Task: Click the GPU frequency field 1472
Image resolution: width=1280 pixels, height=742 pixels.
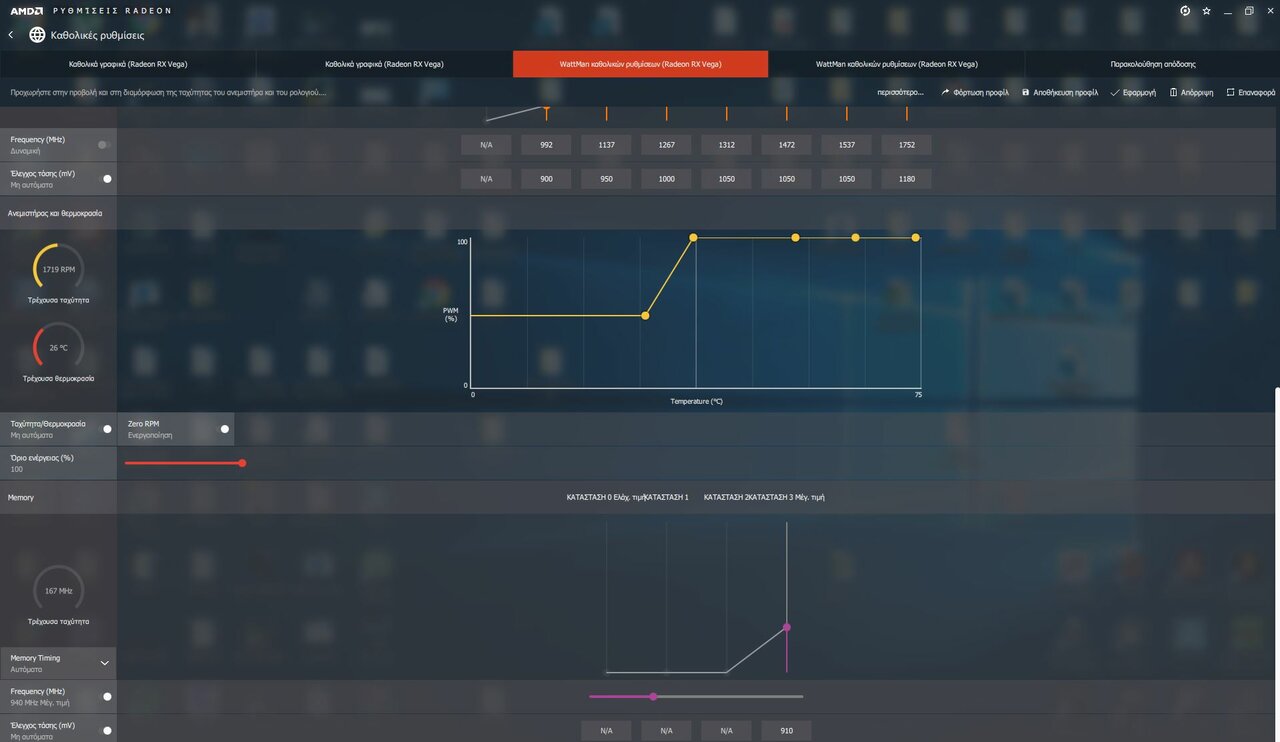Action: click(786, 145)
